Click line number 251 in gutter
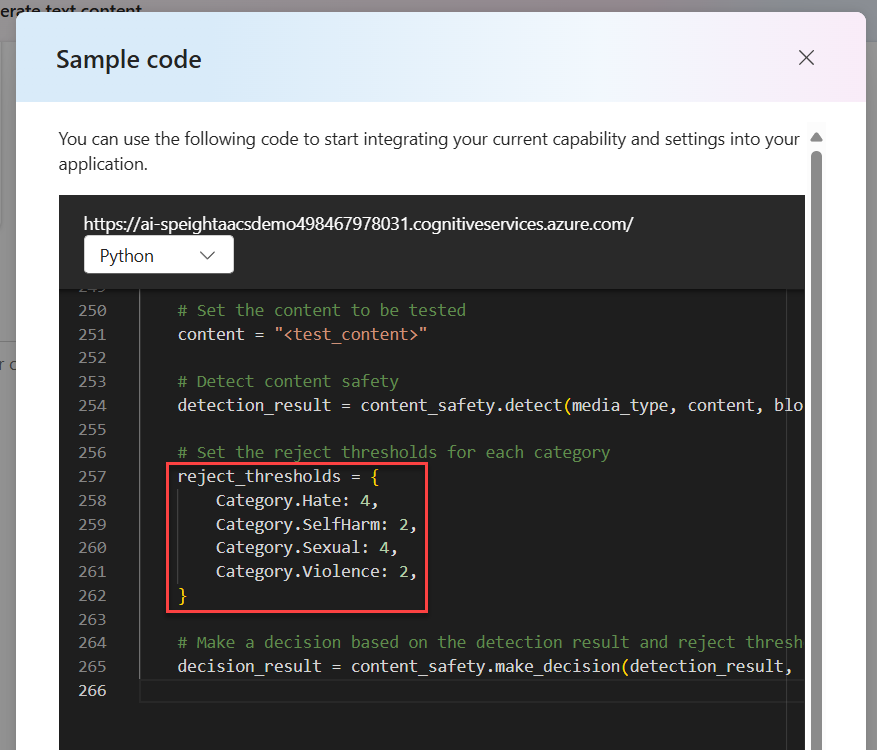This screenshot has height=750, width=877. tap(92, 334)
